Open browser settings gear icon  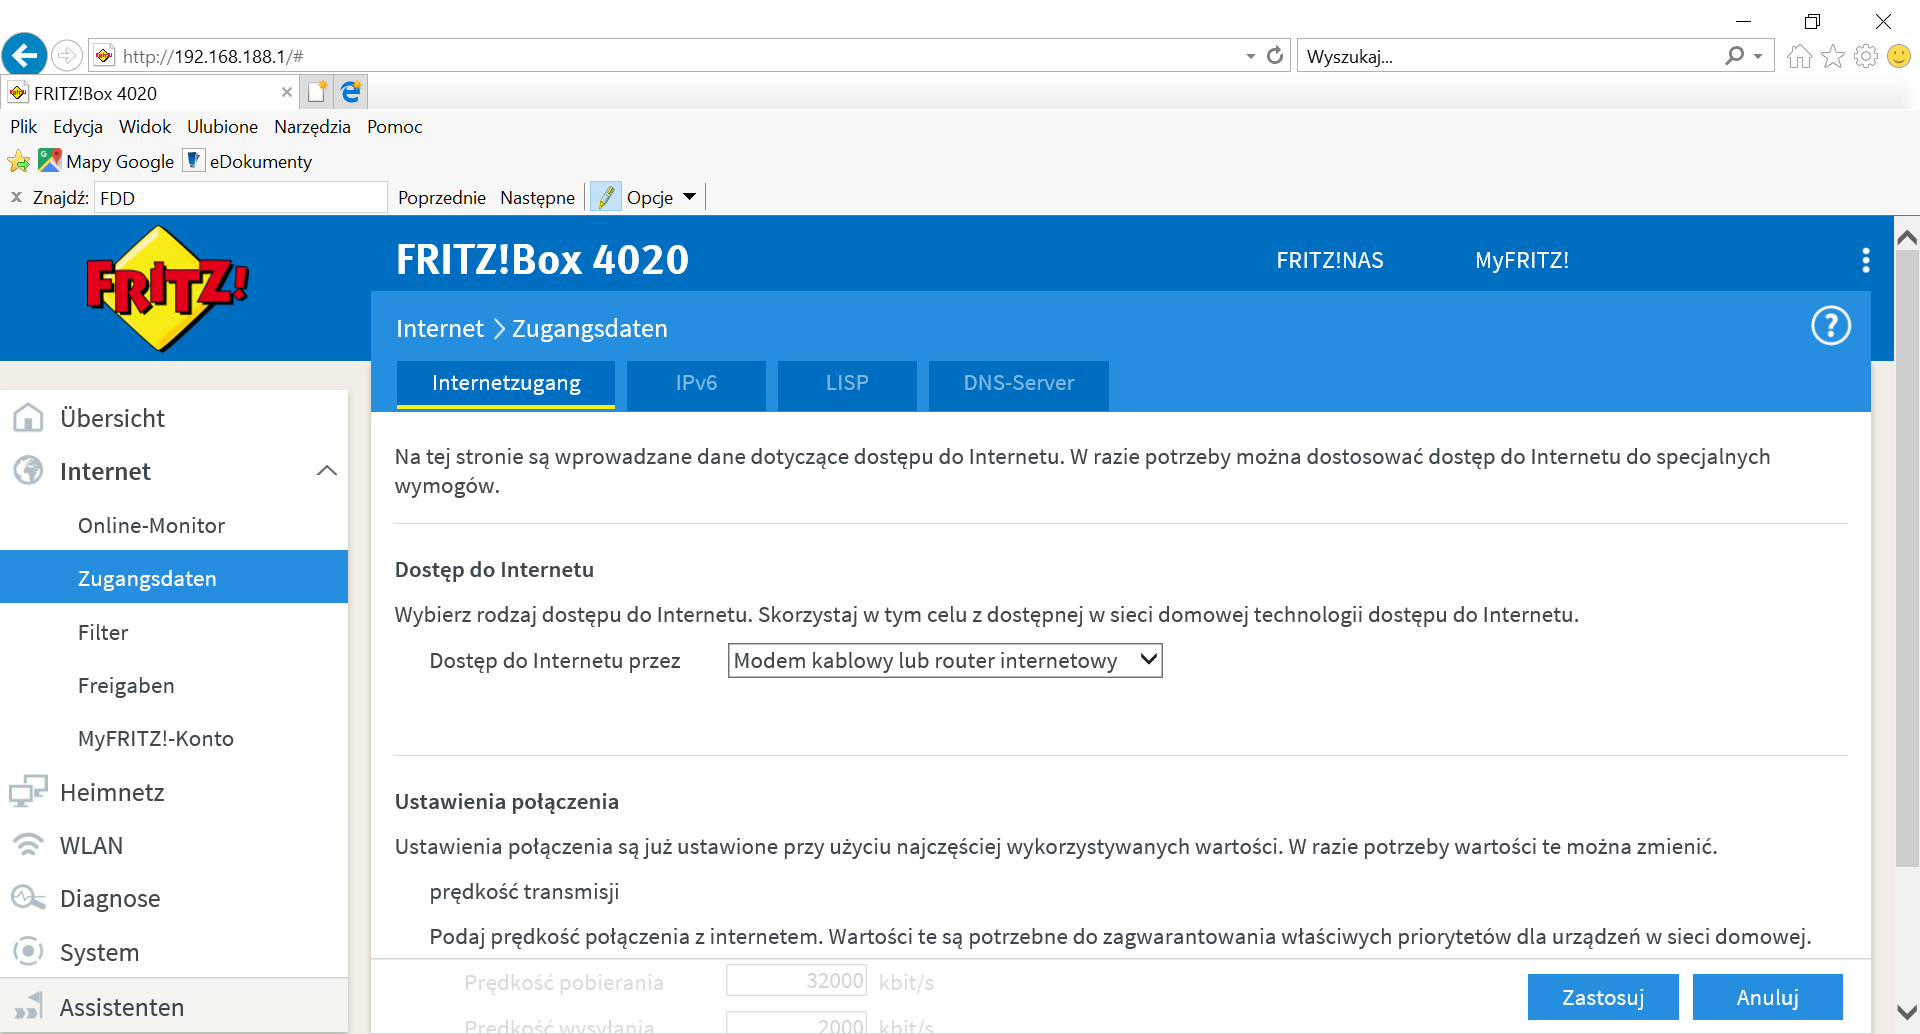tap(1866, 56)
